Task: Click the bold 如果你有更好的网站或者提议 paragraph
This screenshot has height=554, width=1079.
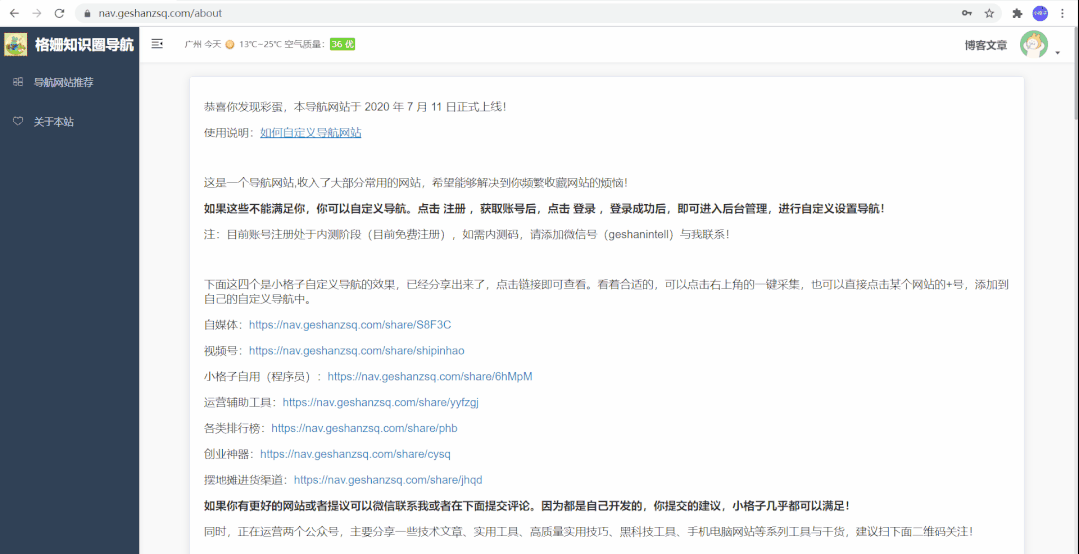Action: [x=527, y=506]
